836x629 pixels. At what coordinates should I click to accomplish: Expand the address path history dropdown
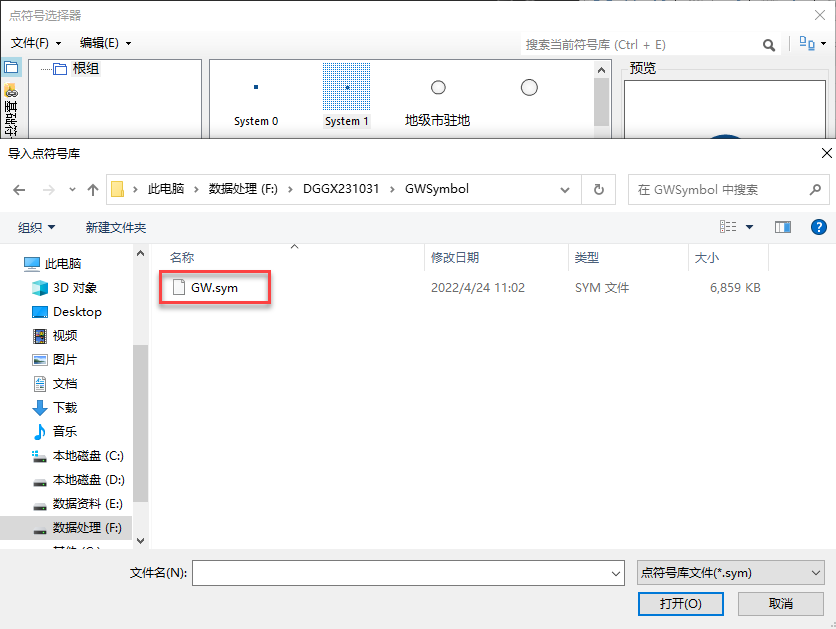567,189
